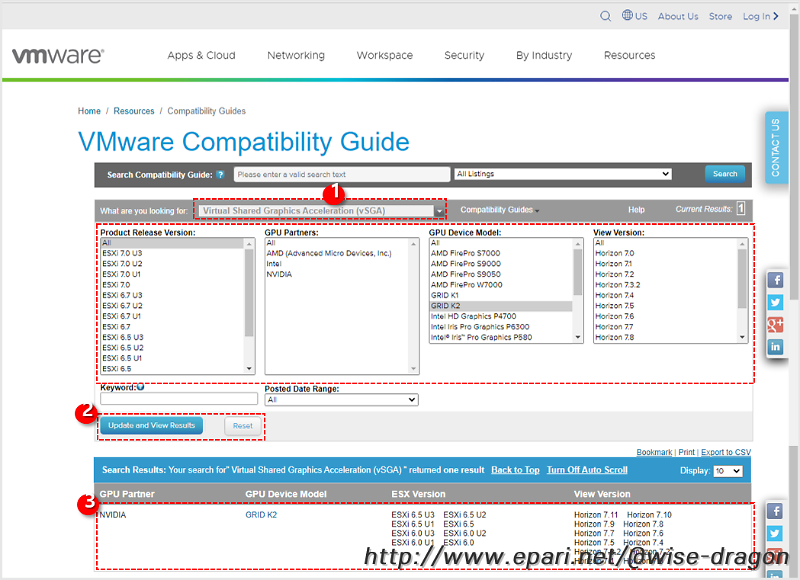This screenshot has width=800, height=580.
Task: Share via the Facebook icon beside the filter lists
Action: (775, 280)
